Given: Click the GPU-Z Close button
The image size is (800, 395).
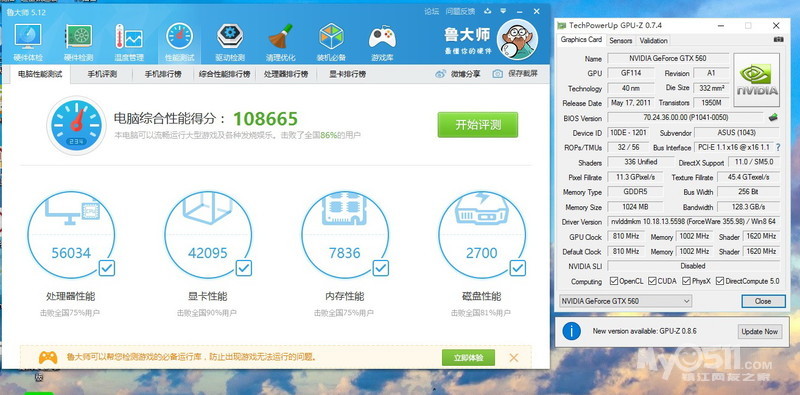Looking at the screenshot, I should (763, 301).
